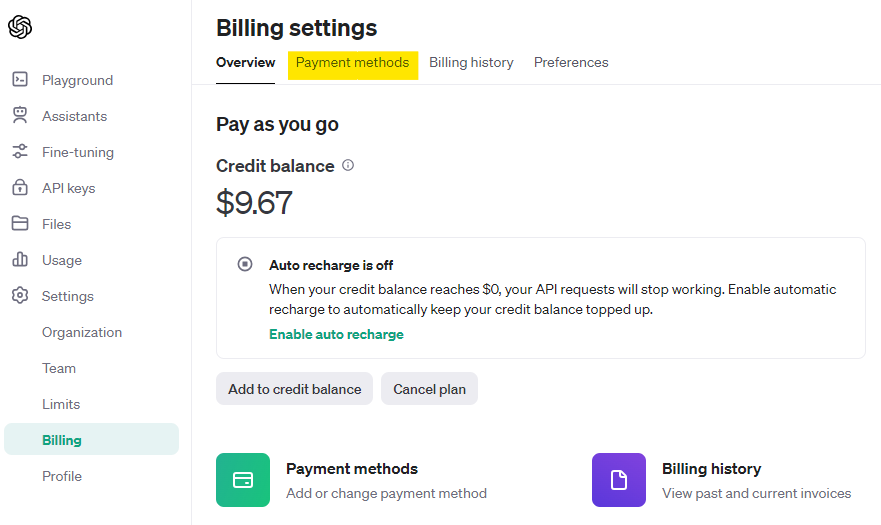881x525 pixels.
Task: Click the OpenAI logo icon
Action: coord(20,28)
